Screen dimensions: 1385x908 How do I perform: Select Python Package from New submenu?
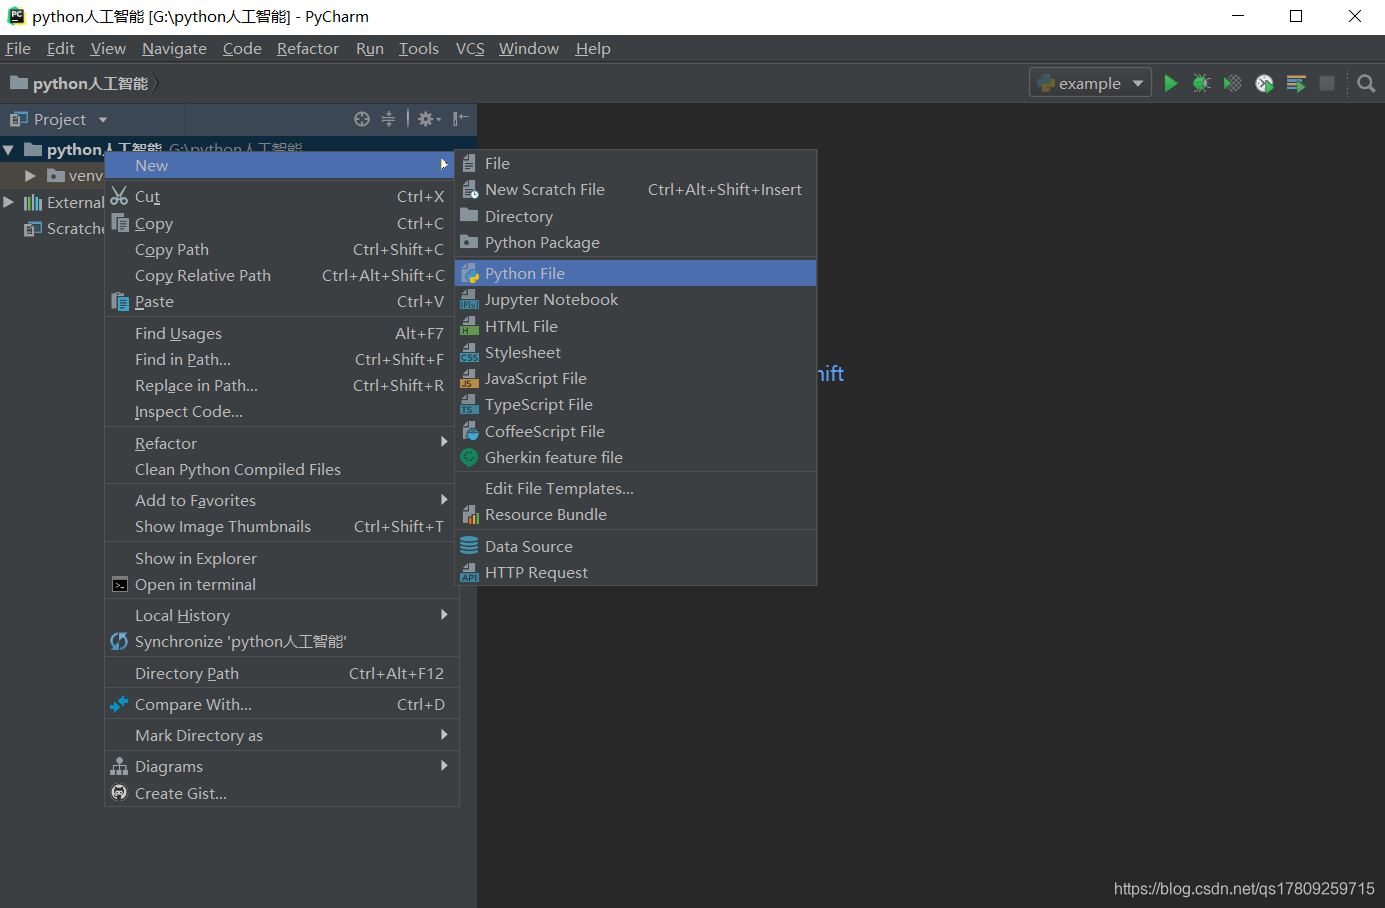coord(636,242)
